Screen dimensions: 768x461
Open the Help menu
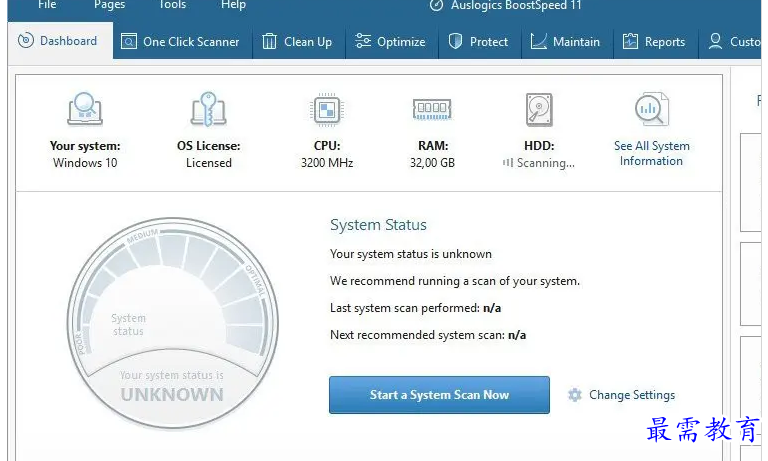[x=233, y=5]
